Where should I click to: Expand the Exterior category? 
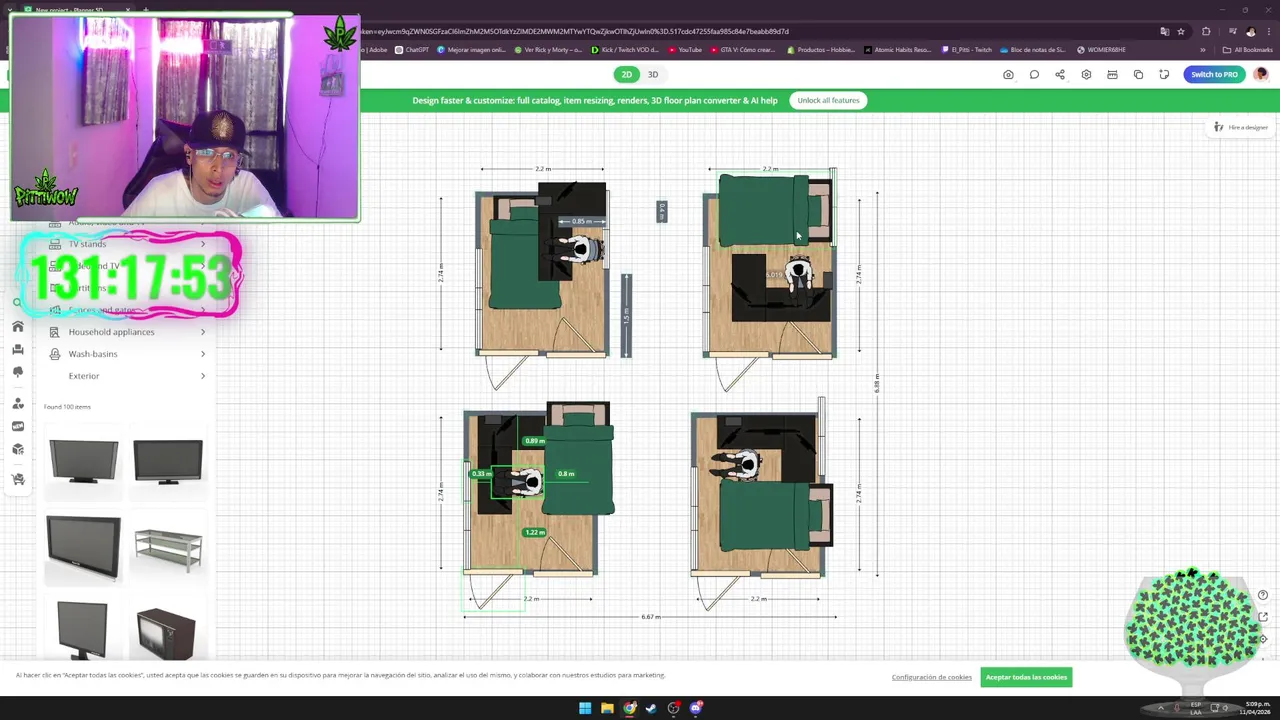click(203, 376)
